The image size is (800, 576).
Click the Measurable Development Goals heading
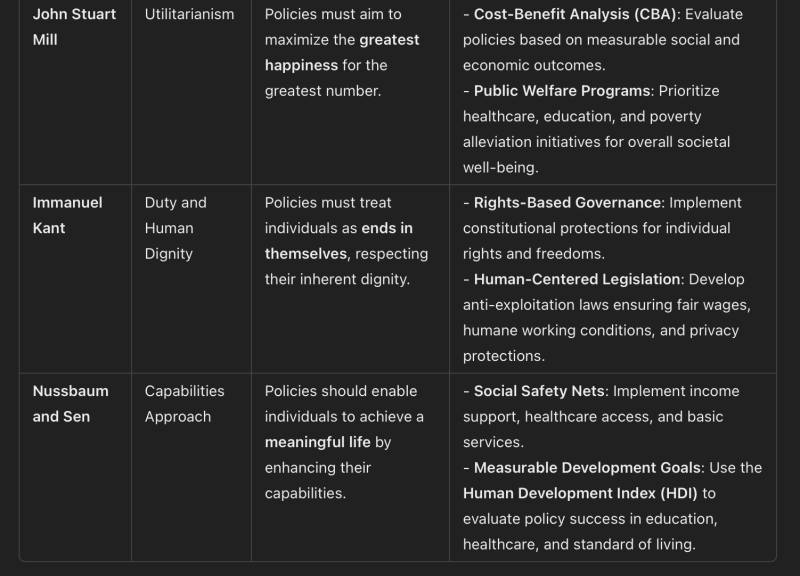click(x=588, y=468)
